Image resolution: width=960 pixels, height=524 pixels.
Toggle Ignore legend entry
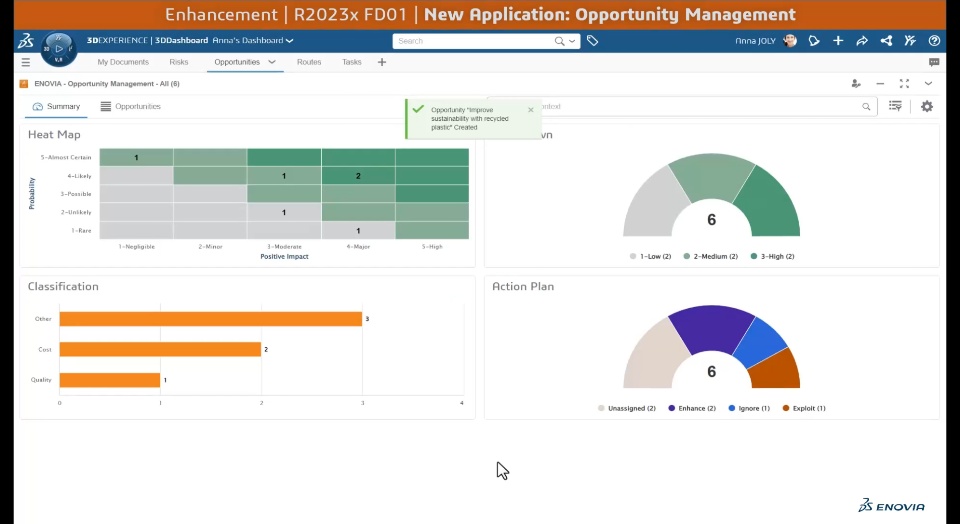click(x=749, y=408)
